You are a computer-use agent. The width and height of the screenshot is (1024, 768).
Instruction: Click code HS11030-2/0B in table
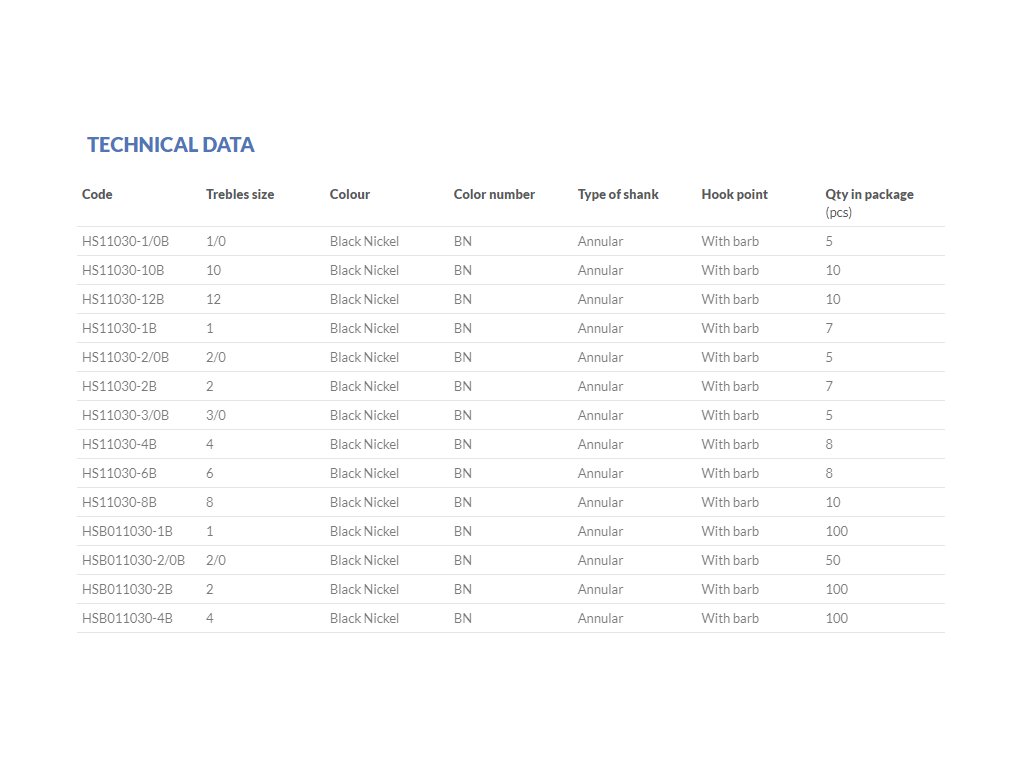[x=125, y=358]
